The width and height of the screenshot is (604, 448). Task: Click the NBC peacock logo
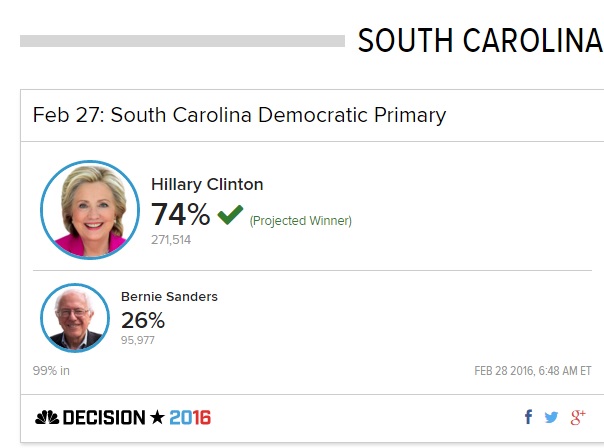click(x=47, y=418)
